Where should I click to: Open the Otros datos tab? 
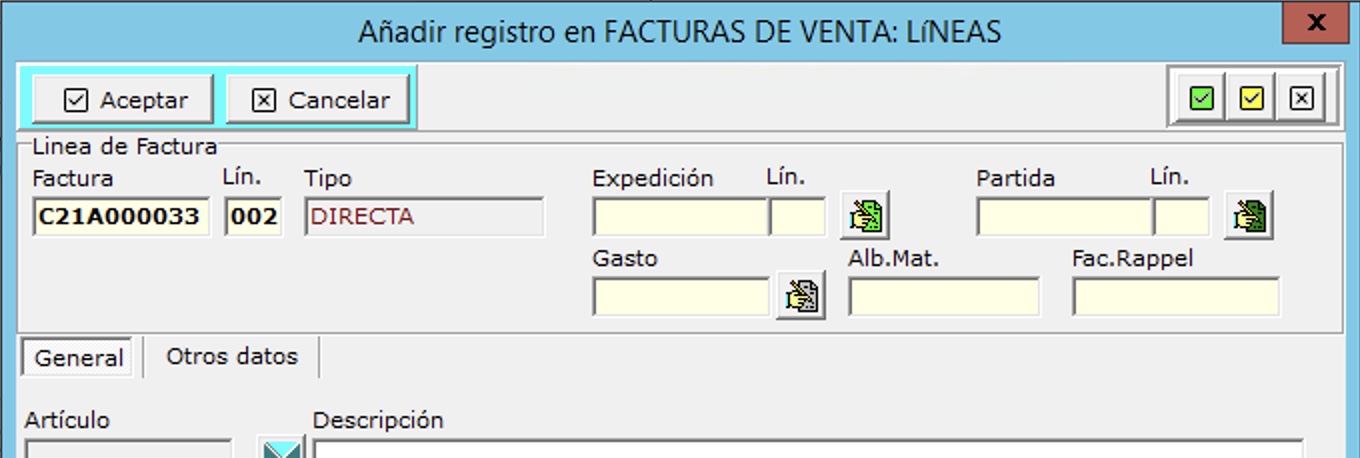click(x=232, y=356)
